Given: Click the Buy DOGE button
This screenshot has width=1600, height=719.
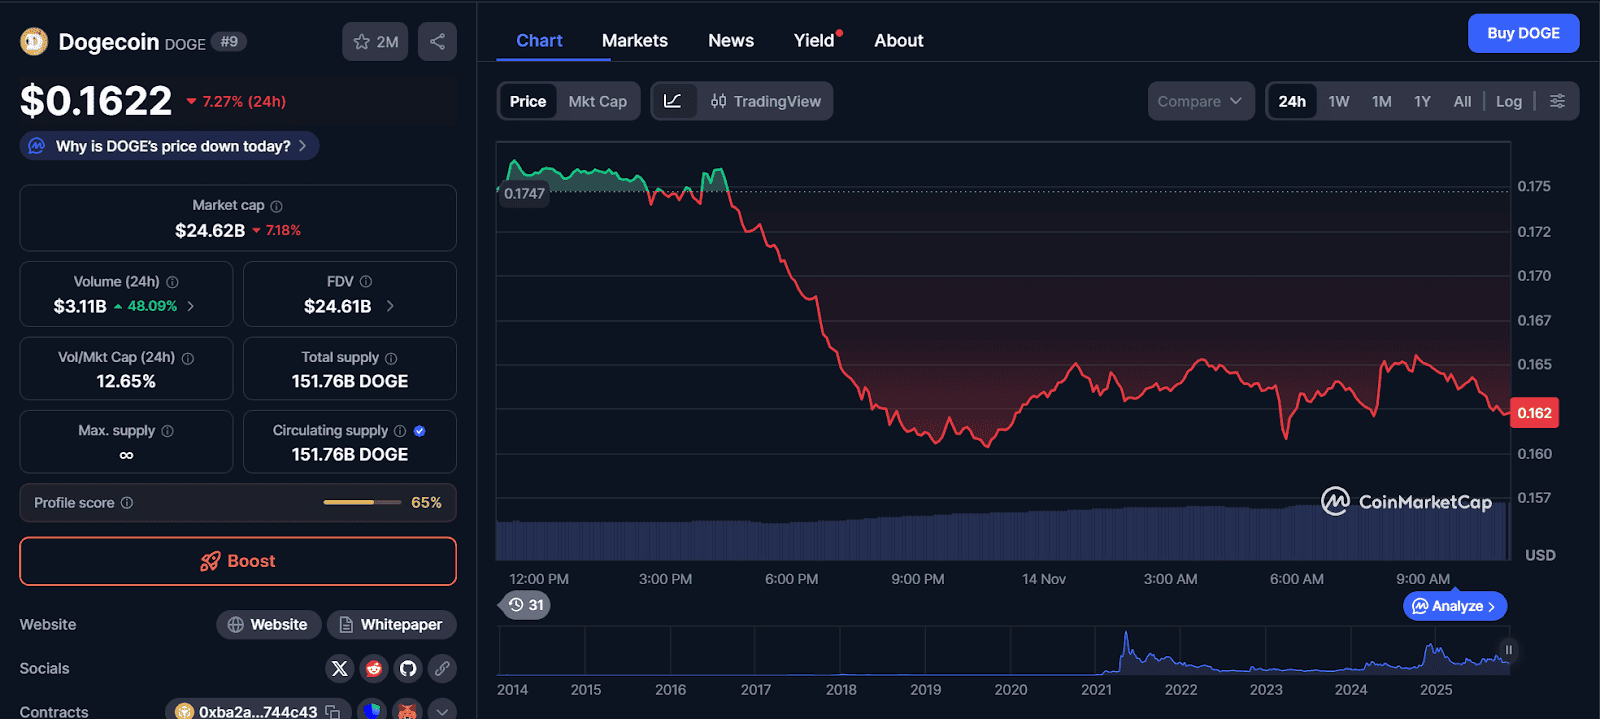Looking at the screenshot, I should pyautogui.click(x=1523, y=33).
